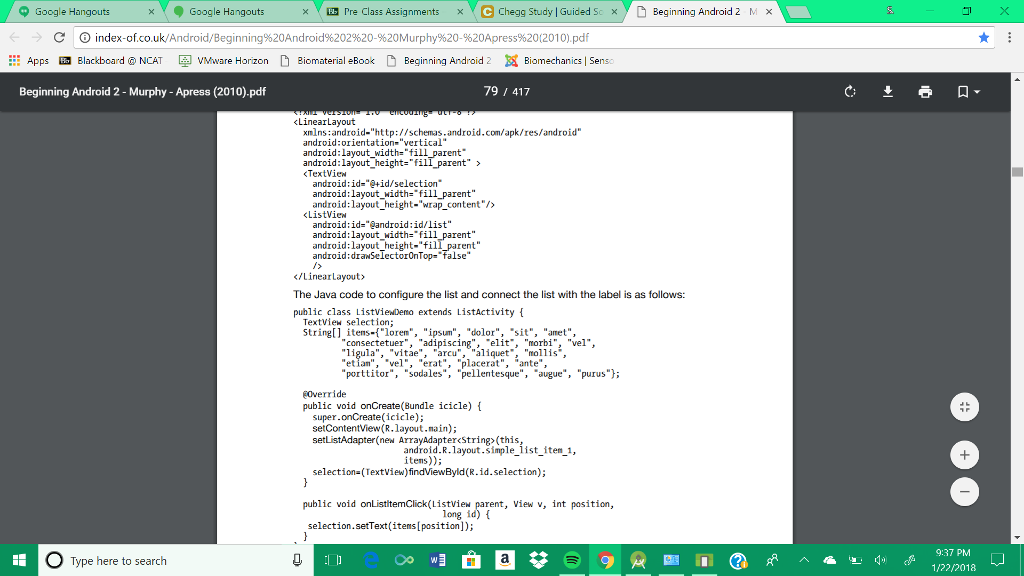Launch Android Studio from the taskbar

(x=638, y=560)
